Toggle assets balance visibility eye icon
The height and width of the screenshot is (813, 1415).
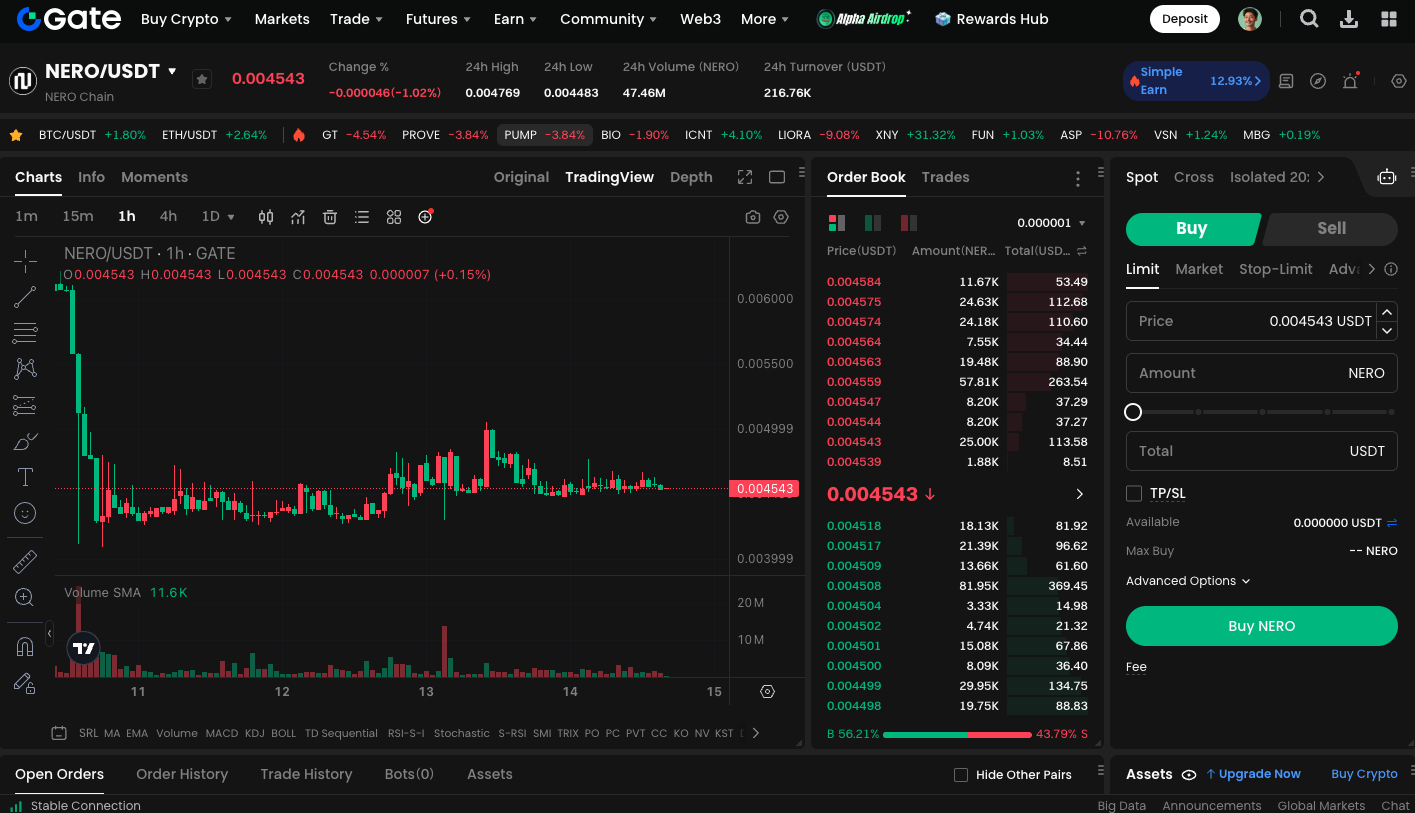(1189, 774)
